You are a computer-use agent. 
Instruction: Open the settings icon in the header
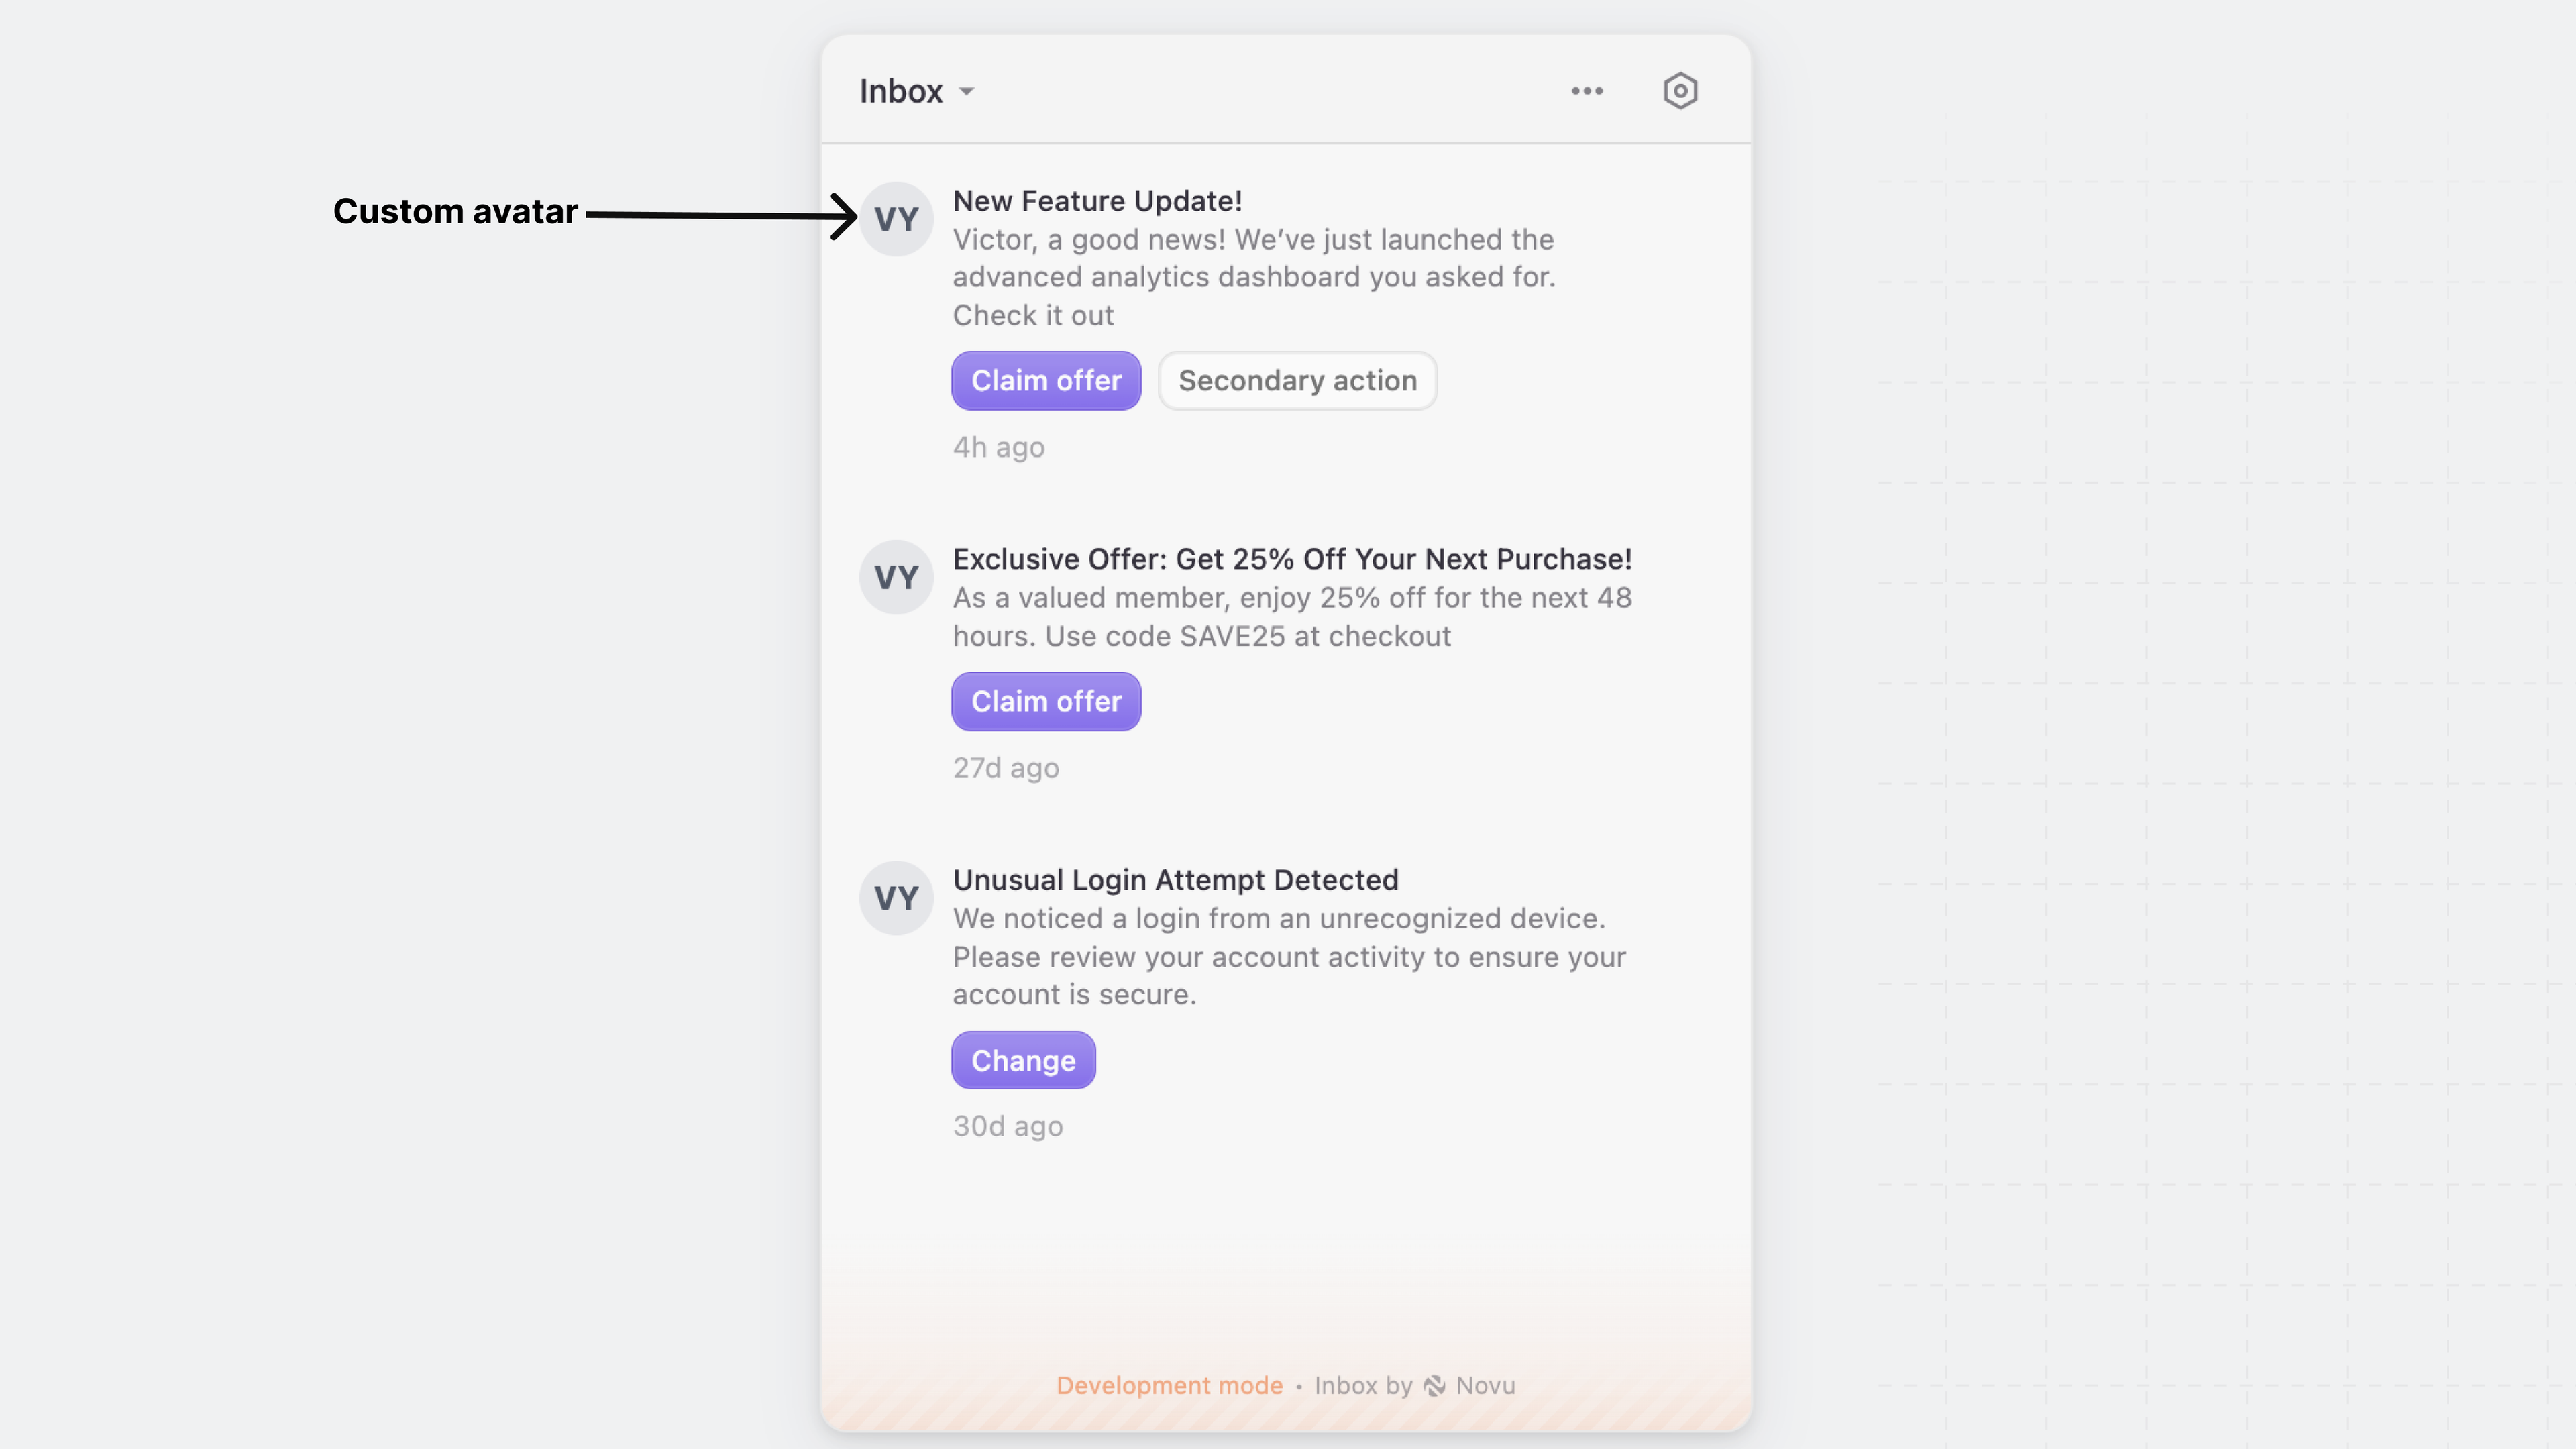point(1680,90)
